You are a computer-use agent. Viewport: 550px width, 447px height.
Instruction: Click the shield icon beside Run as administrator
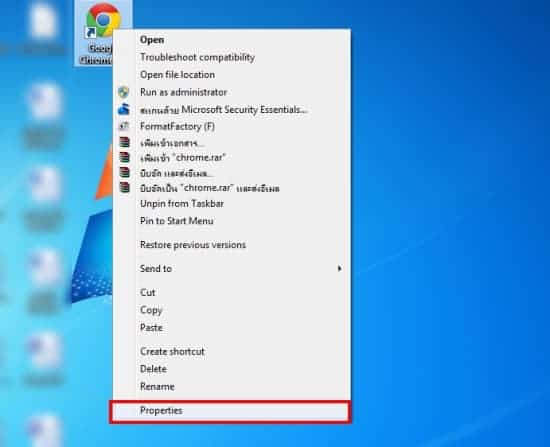123,92
